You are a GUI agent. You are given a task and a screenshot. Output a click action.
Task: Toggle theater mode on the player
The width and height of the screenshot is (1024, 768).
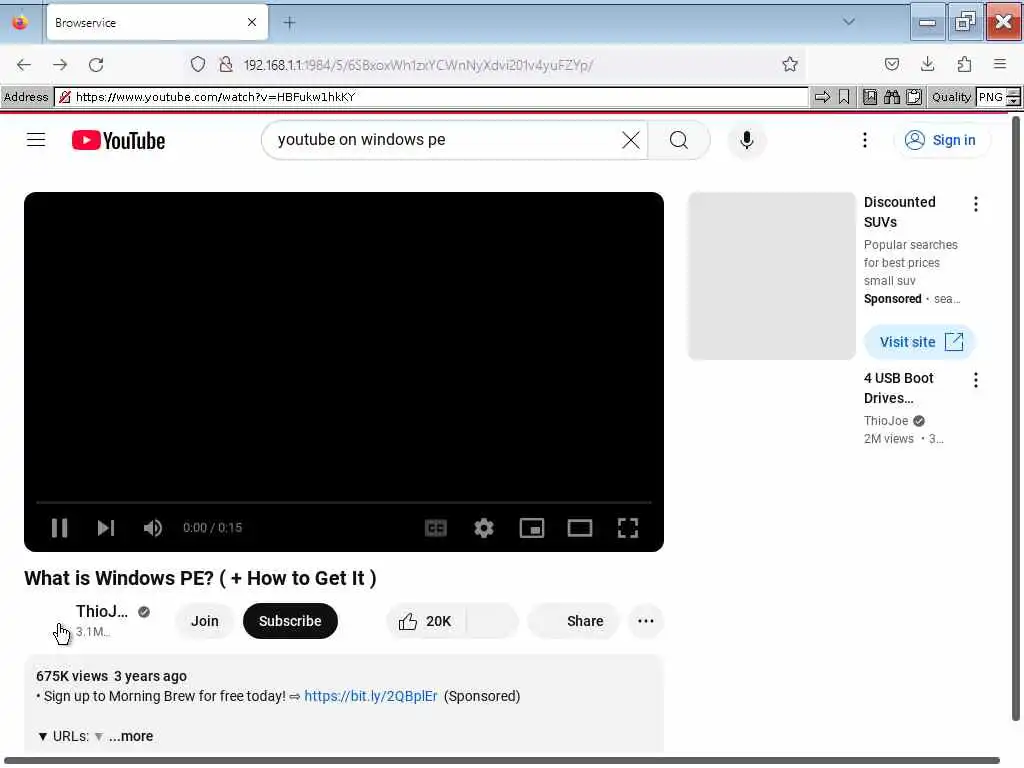[579, 528]
